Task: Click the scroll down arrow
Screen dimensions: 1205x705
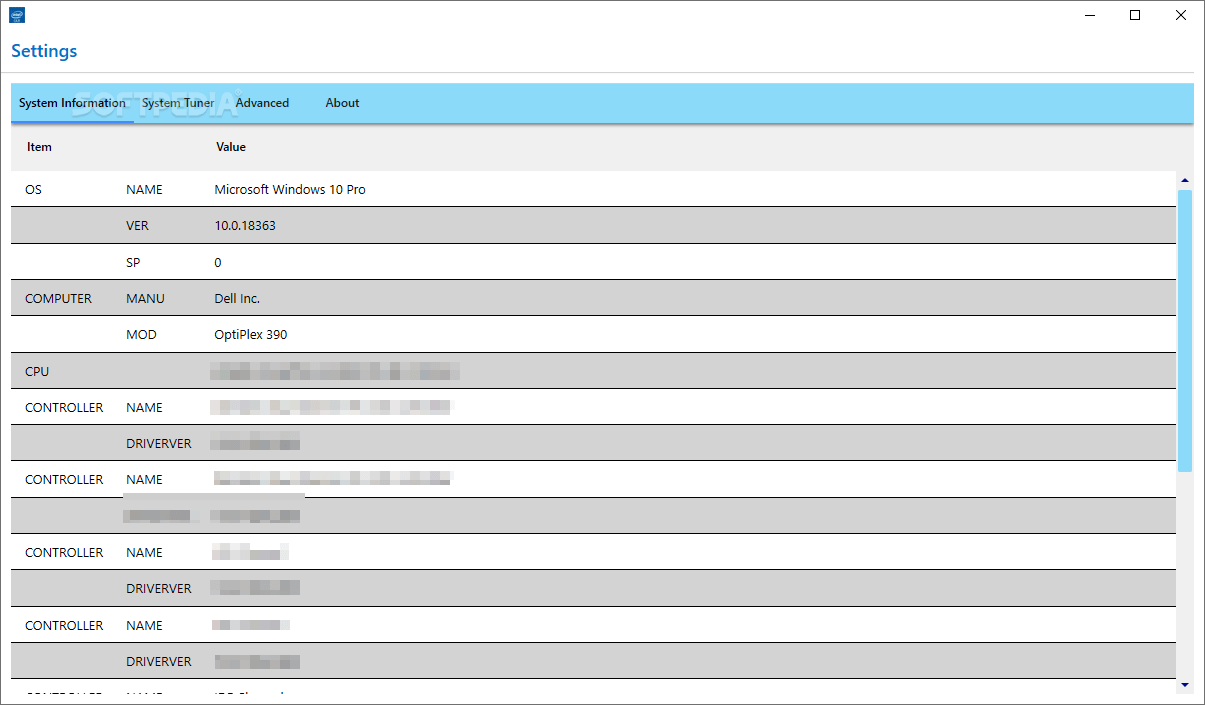Action: click(1185, 685)
